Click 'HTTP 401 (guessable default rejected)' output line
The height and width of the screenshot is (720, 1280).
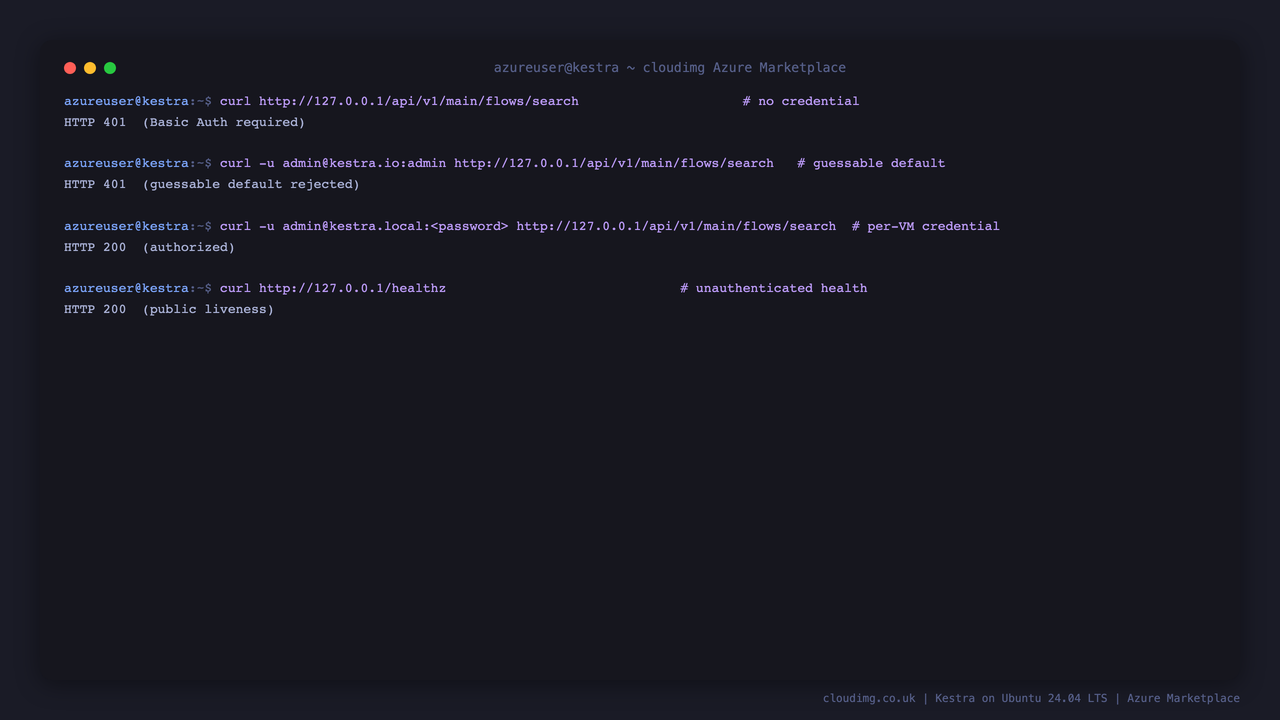(212, 184)
